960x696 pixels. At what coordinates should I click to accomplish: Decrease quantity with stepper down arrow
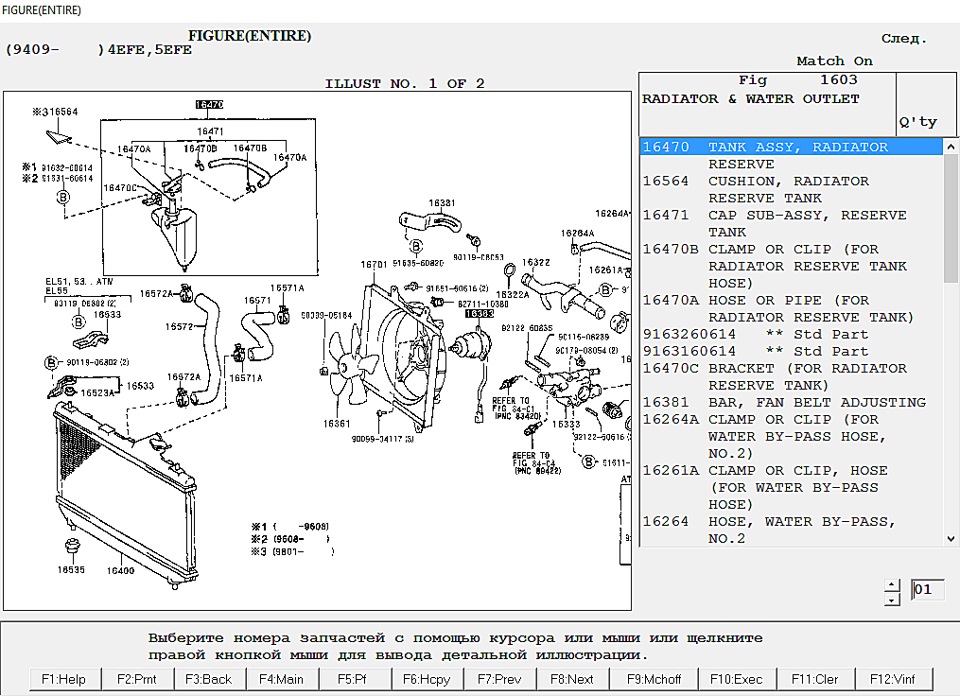click(x=892, y=600)
